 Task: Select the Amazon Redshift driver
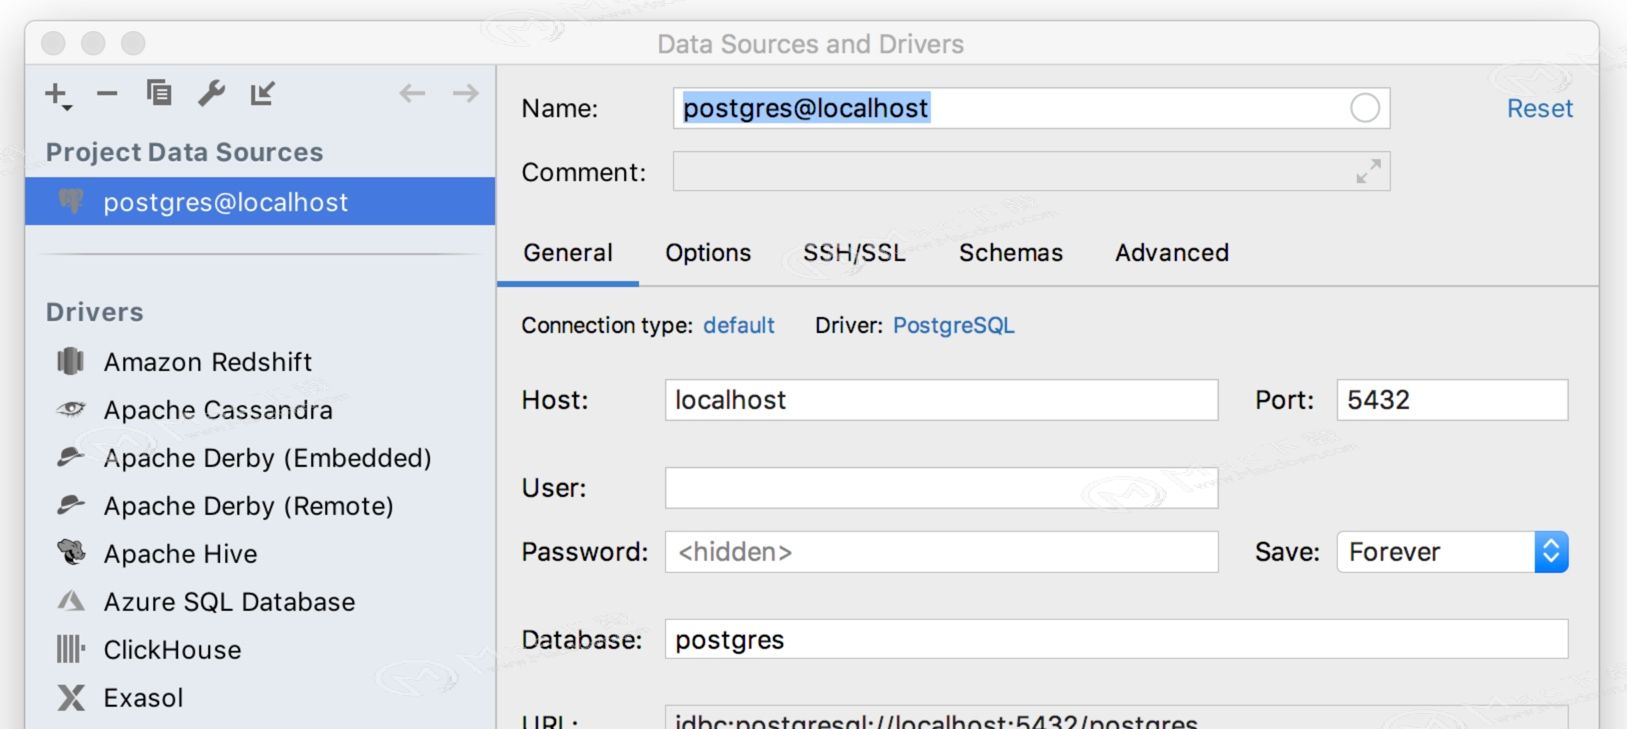click(x=208, y=361)
